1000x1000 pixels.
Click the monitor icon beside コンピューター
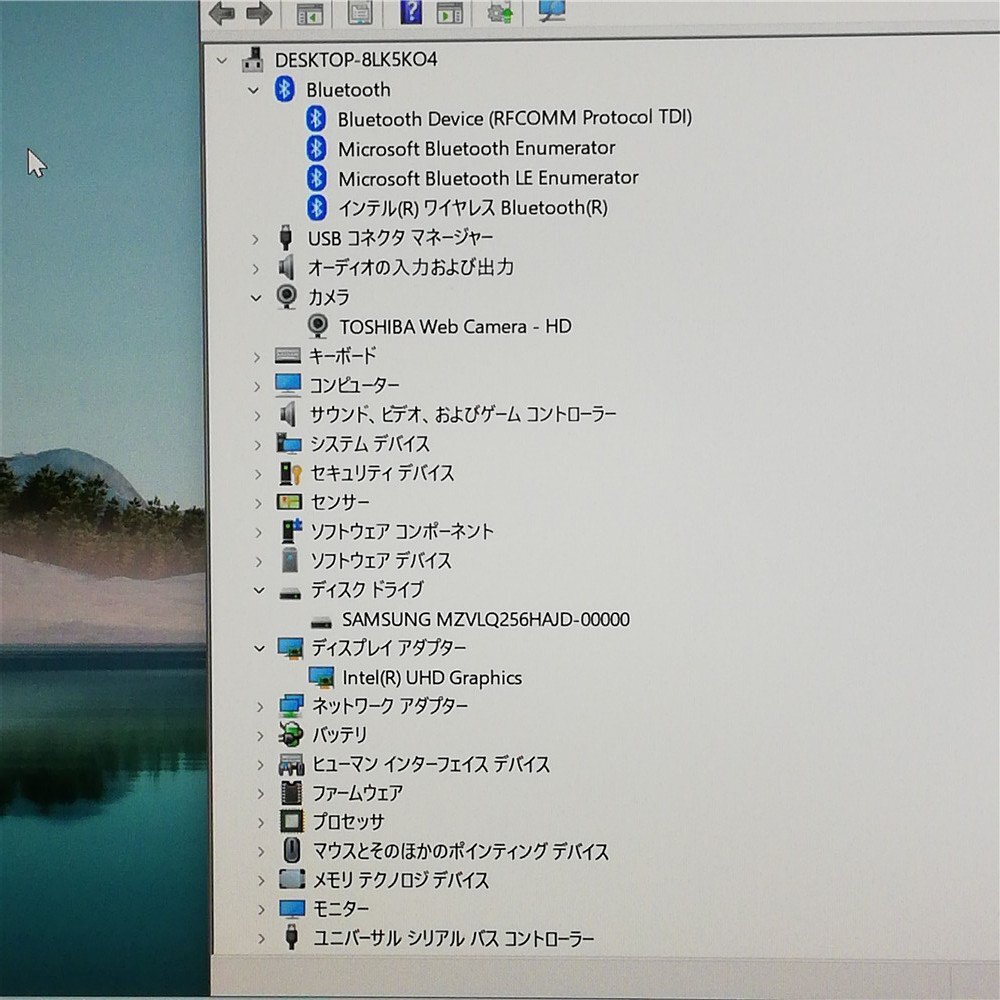point(288,385)
